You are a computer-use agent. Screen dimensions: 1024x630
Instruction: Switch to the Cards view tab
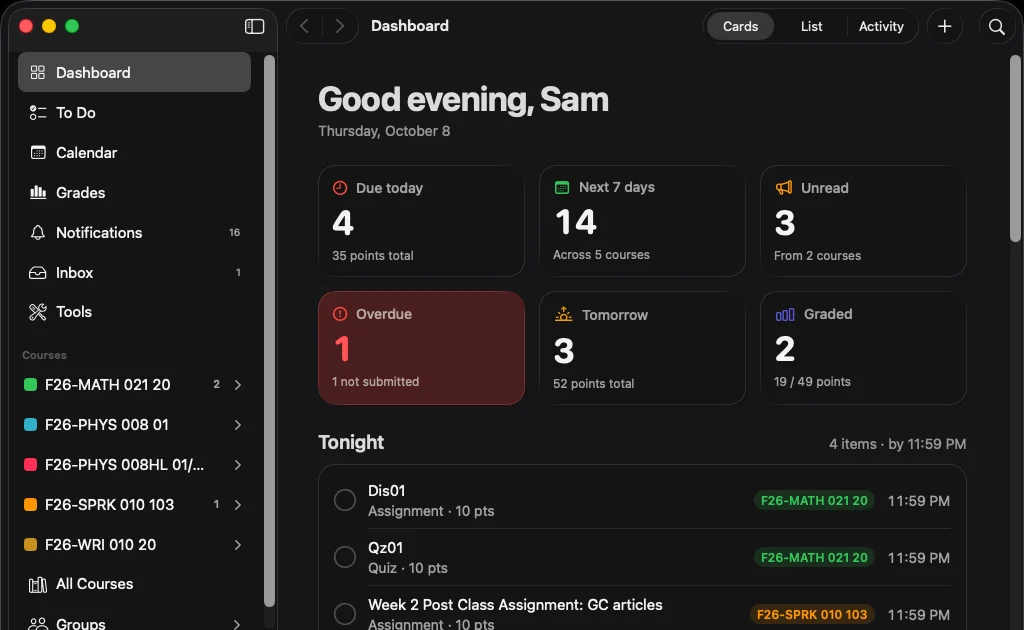(x=740, y=27)
